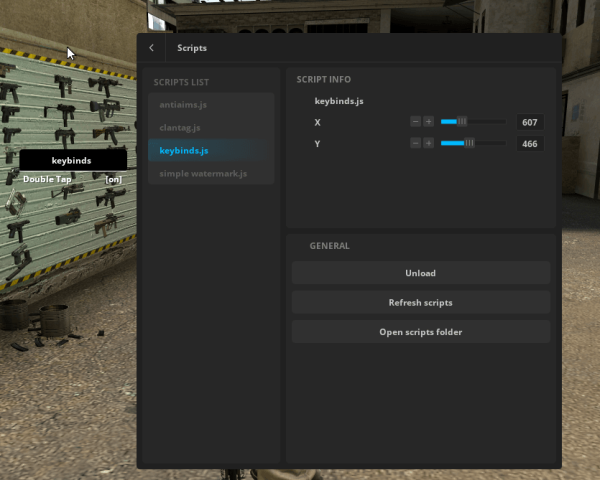Click the Y position slider handle

tap(469, 143)
